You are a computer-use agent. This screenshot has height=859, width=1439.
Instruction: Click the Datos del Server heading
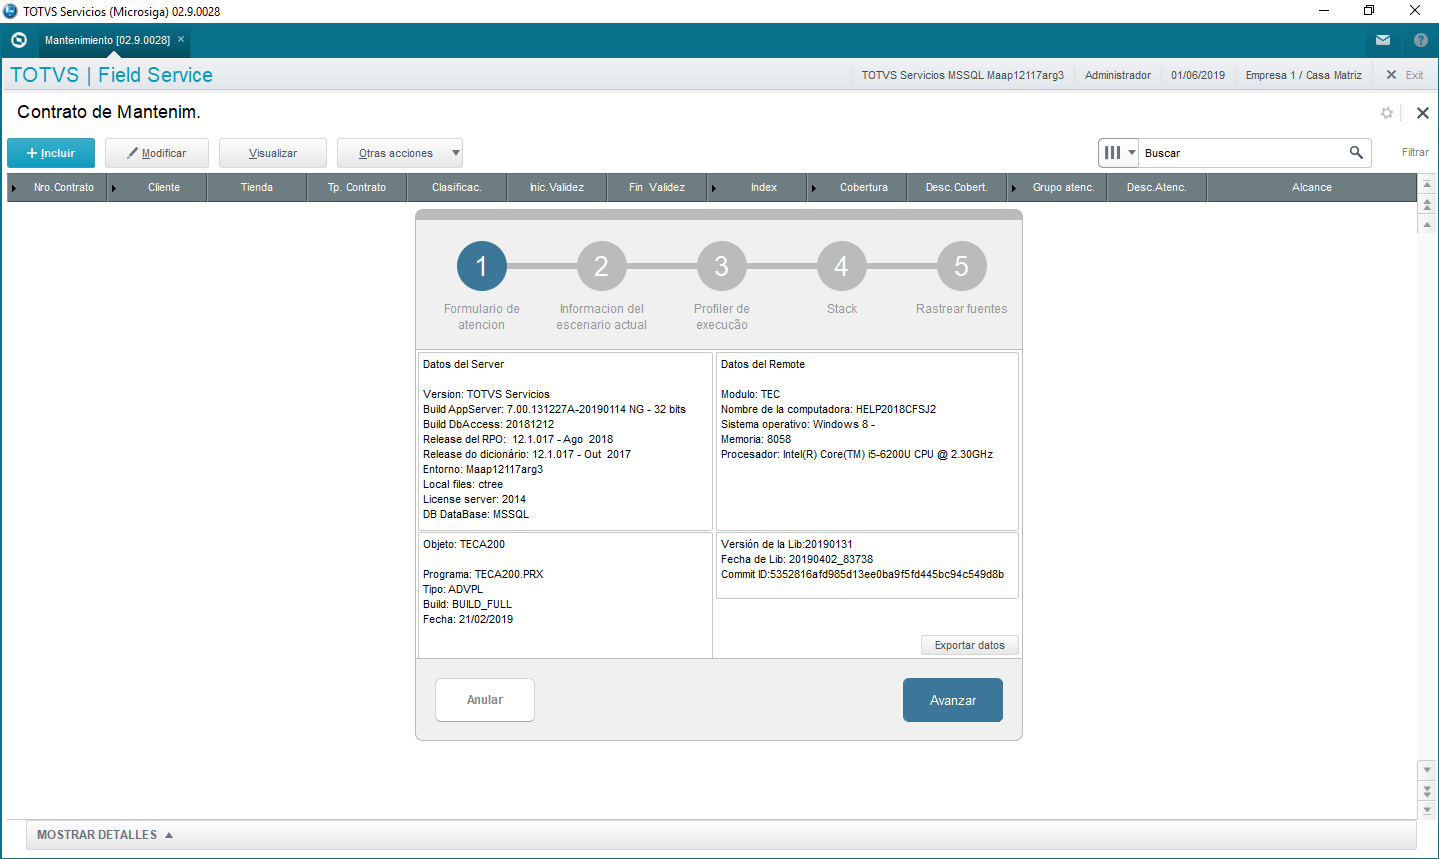point(463,364)
